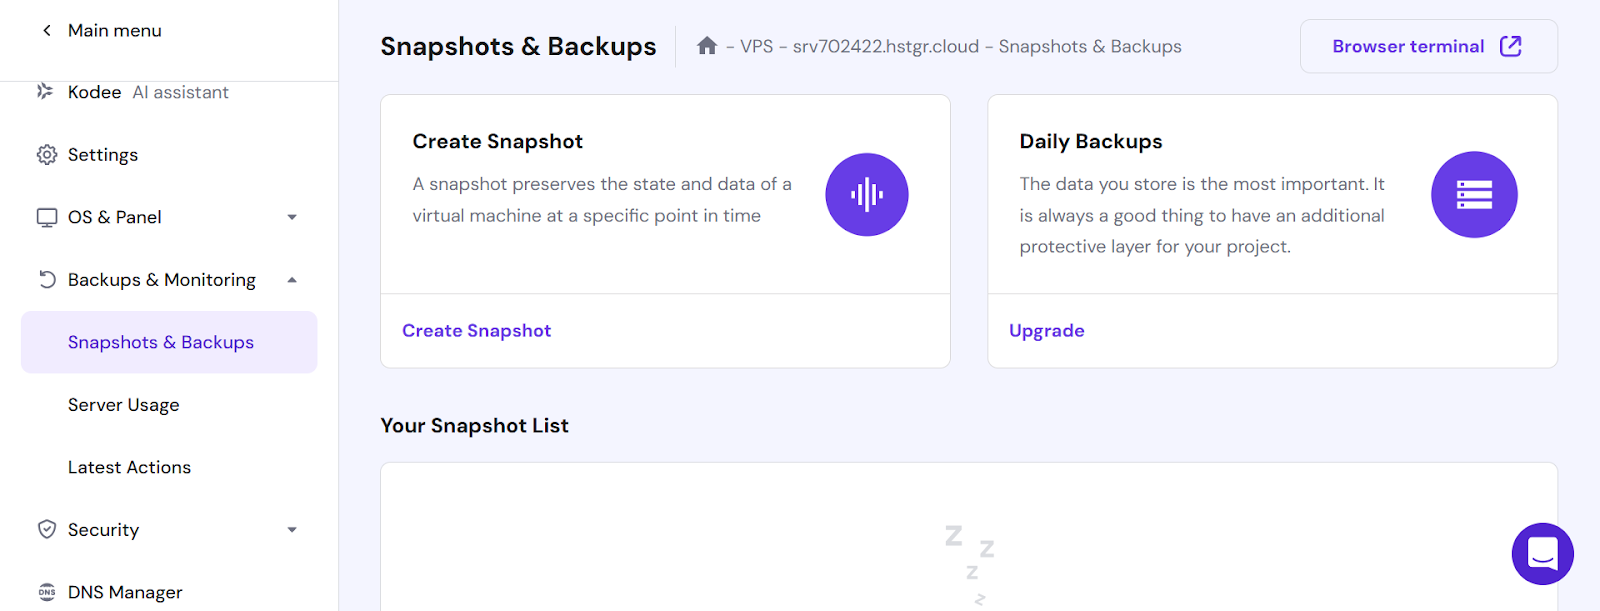Click the Settings gear icon in sidebar

46,154
